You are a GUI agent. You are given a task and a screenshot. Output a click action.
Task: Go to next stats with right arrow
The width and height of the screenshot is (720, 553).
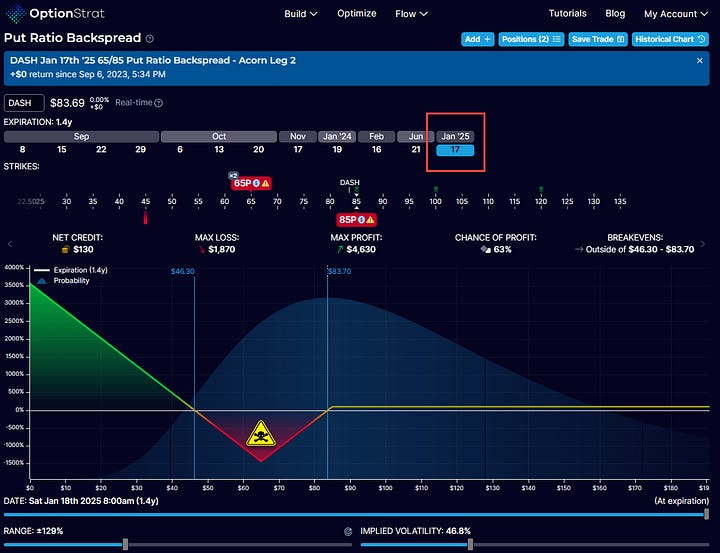coord(703,244)
